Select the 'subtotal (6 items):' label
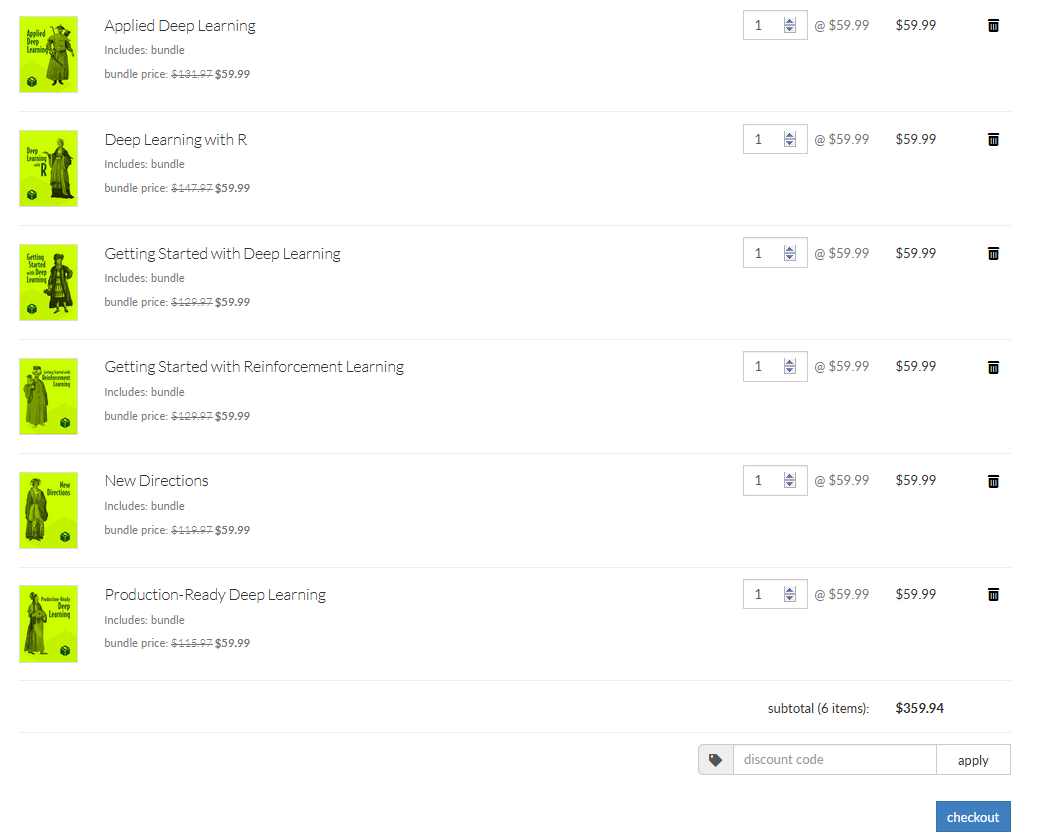 (x=818, y=709)
